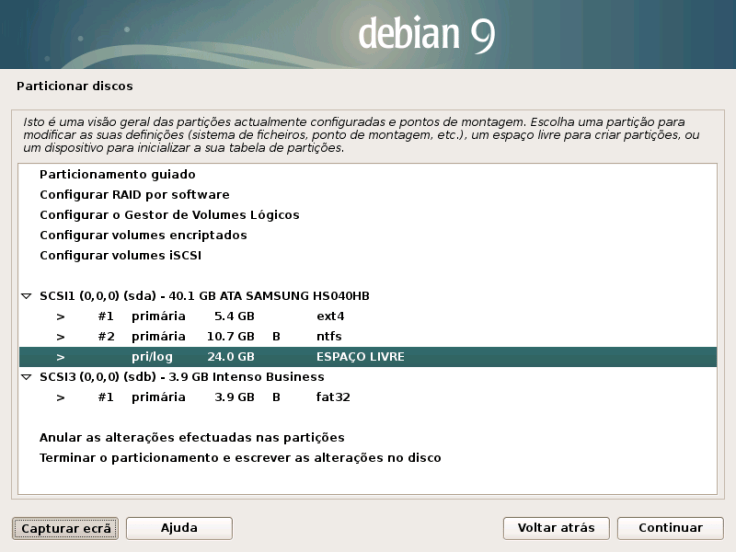Choose Configurar volumes iSCSI
Screen dimensions: 736x552
pyautogui.click(x=120, y=256)
